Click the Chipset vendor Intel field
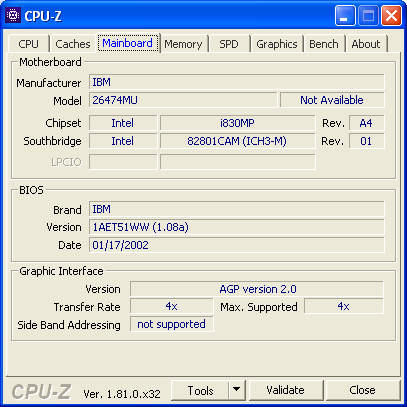Image resolution: width=407 pixels, height=407 pixels. click(123, 123)
